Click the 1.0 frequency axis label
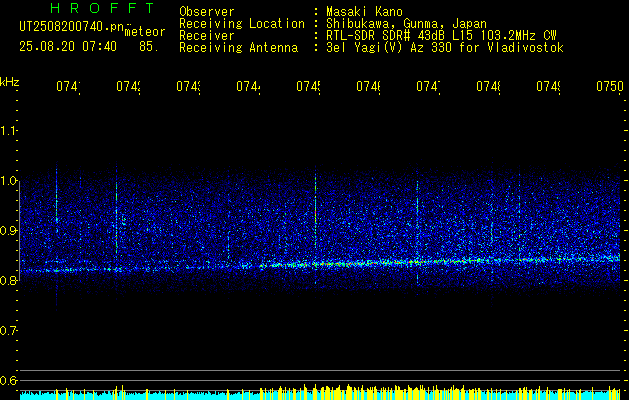Image resolution: width=629 pixels, height=400 pixels. coord(8,181)
